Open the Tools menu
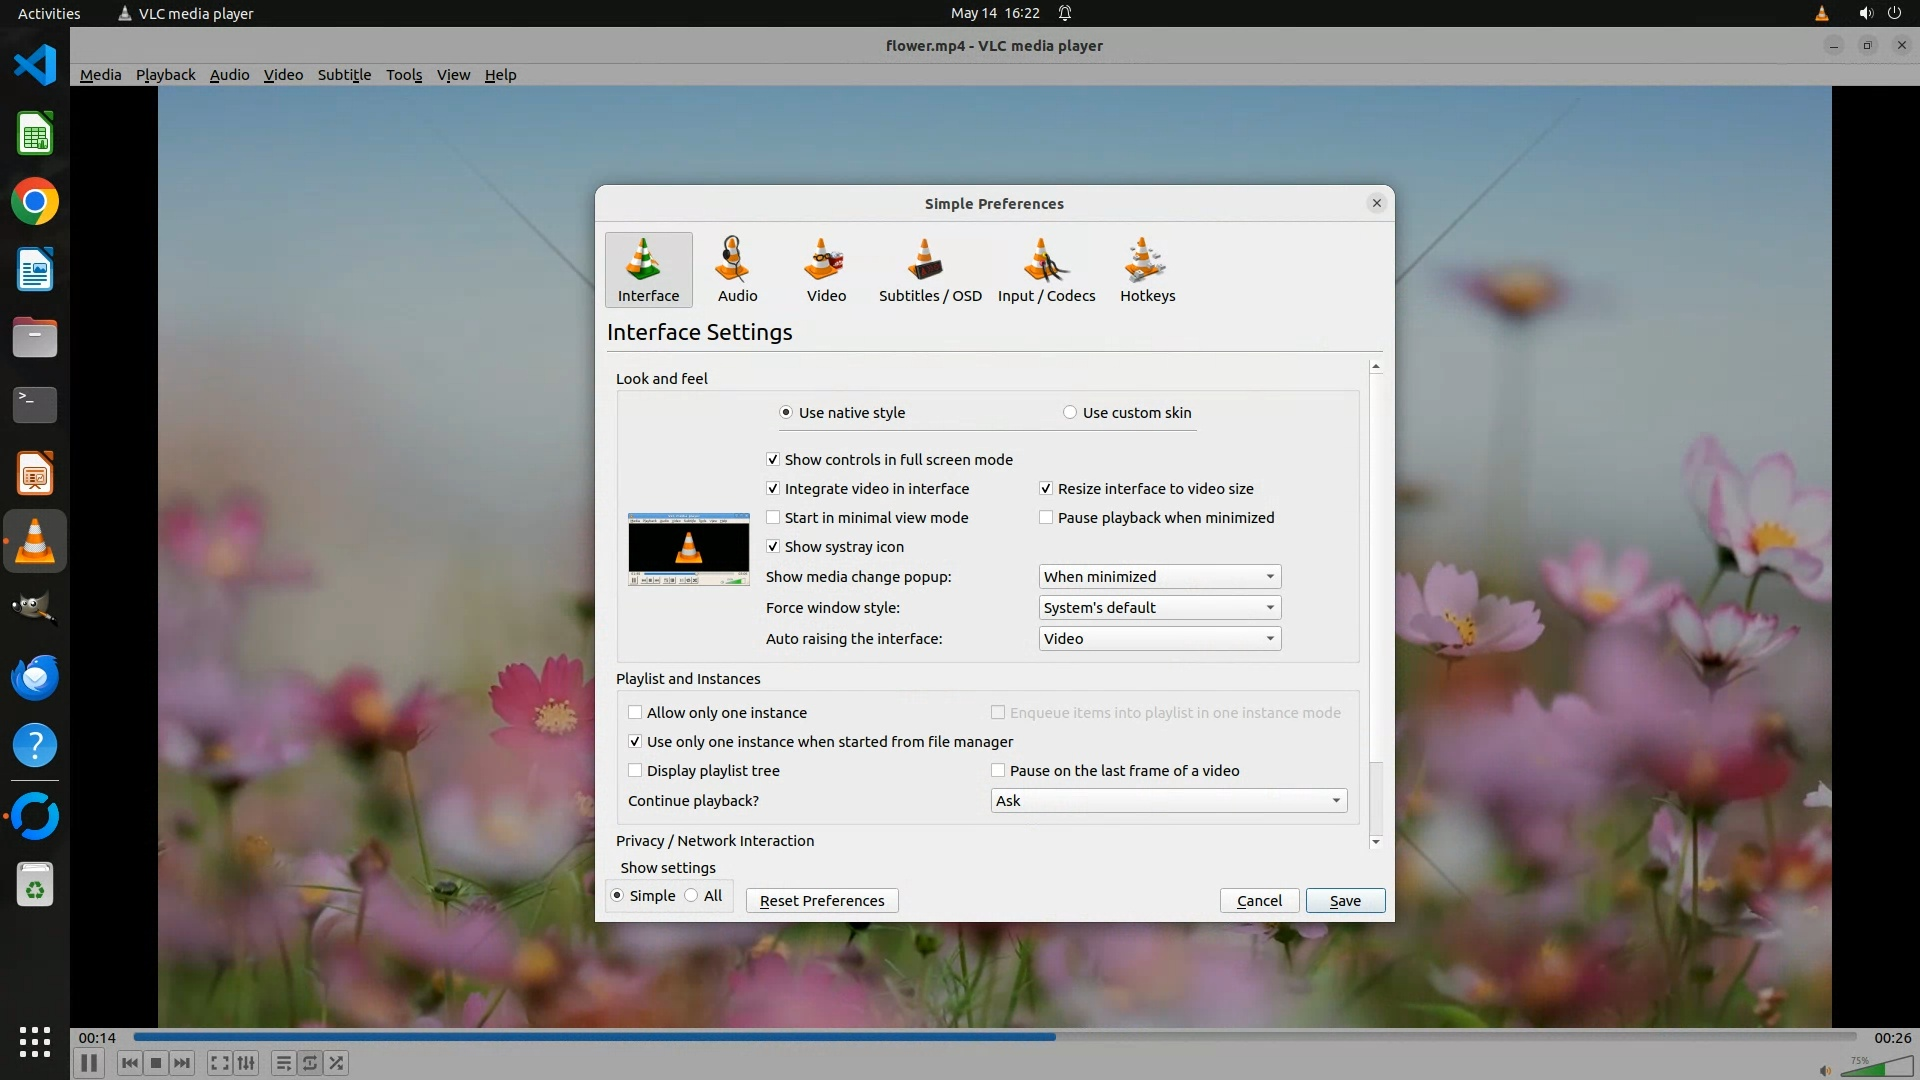This screenshot has height=1080, width=1920. (404, 75)
